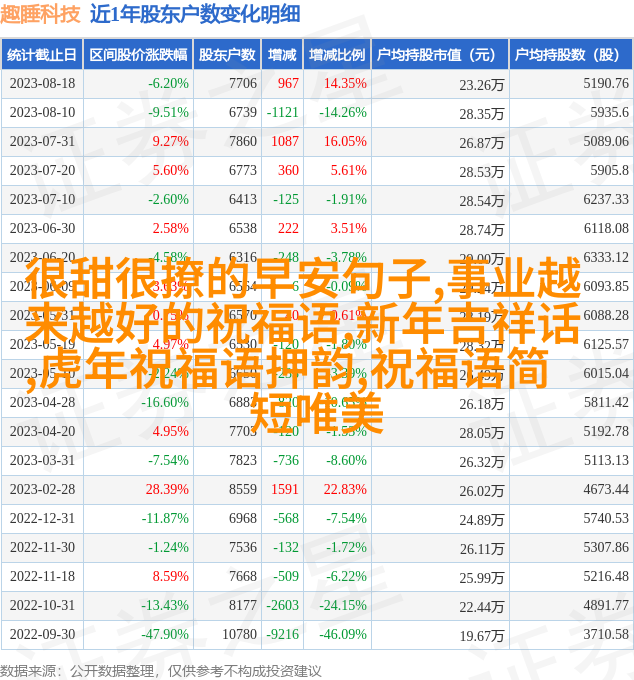Select the date cell 2023-07-31

click(42, 141)
